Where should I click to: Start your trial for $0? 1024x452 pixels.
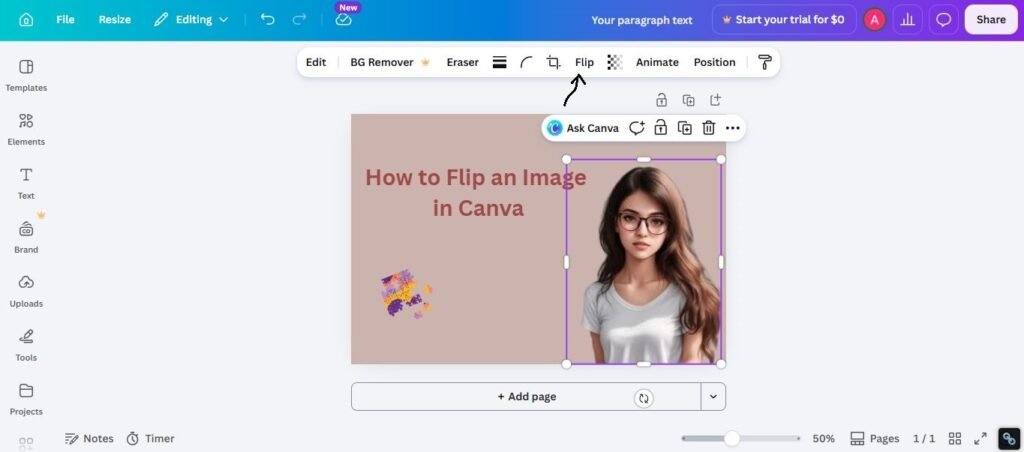[x=784, y=20]
